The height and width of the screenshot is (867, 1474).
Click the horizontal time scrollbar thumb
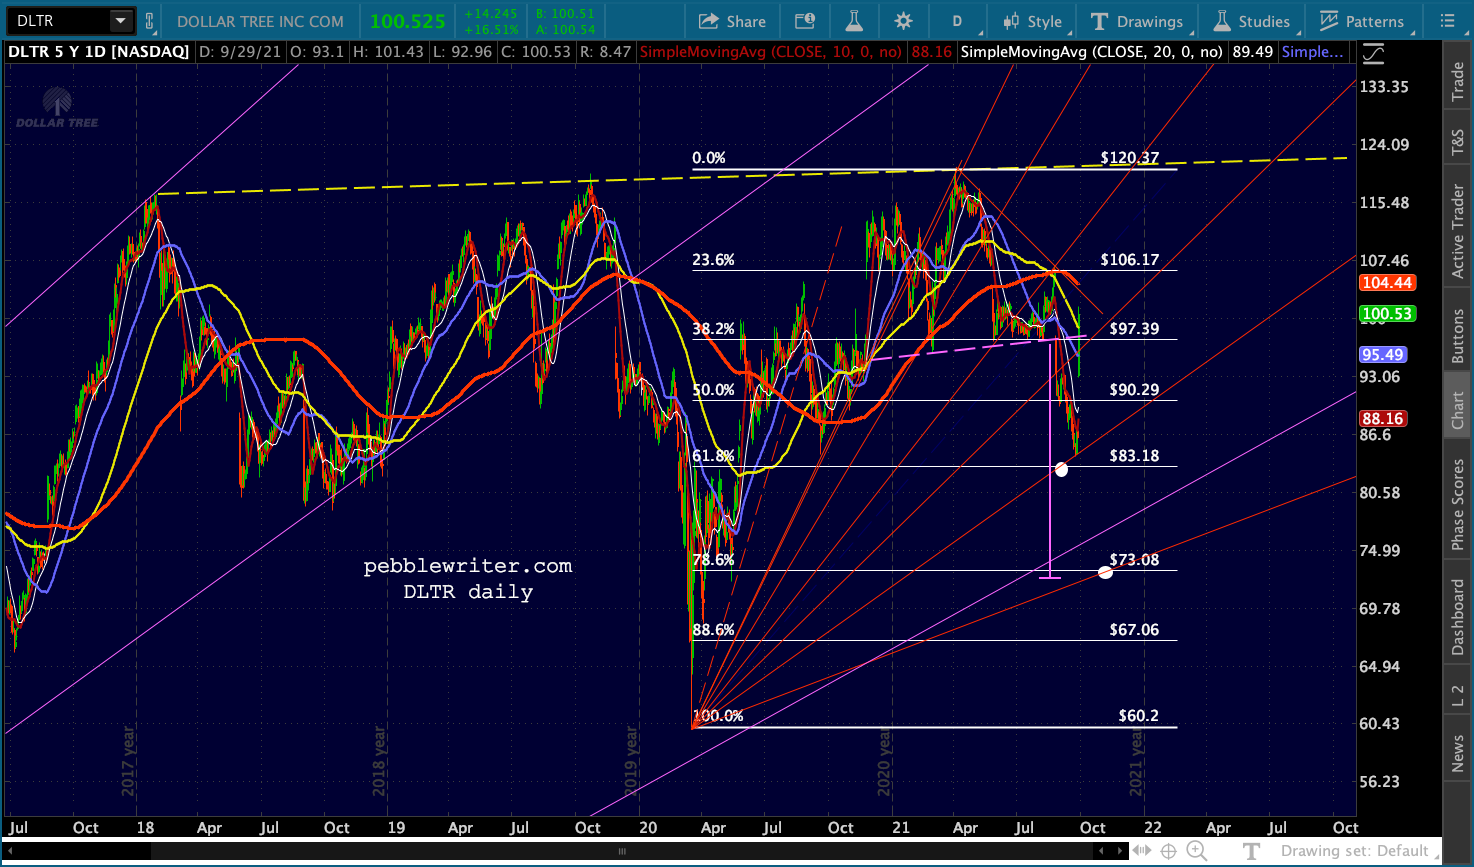click(623, 852)
